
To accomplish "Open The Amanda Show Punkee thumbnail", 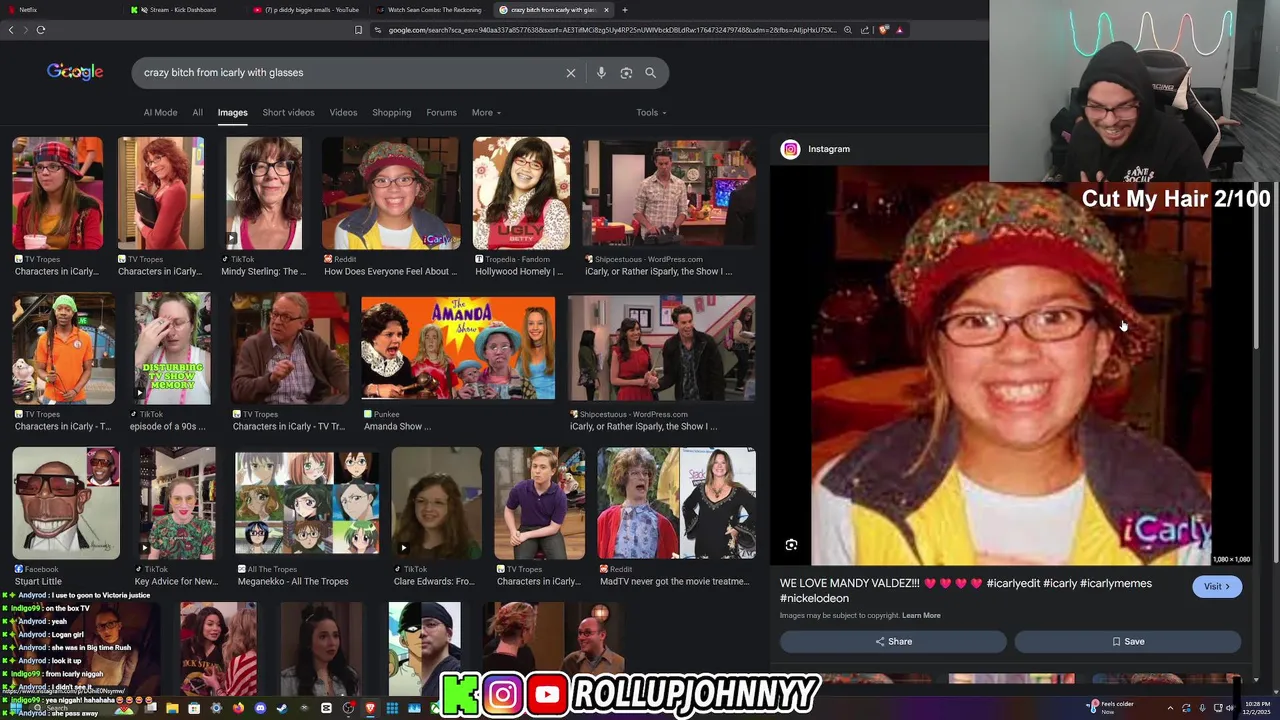I will click(x=458, y=348).
